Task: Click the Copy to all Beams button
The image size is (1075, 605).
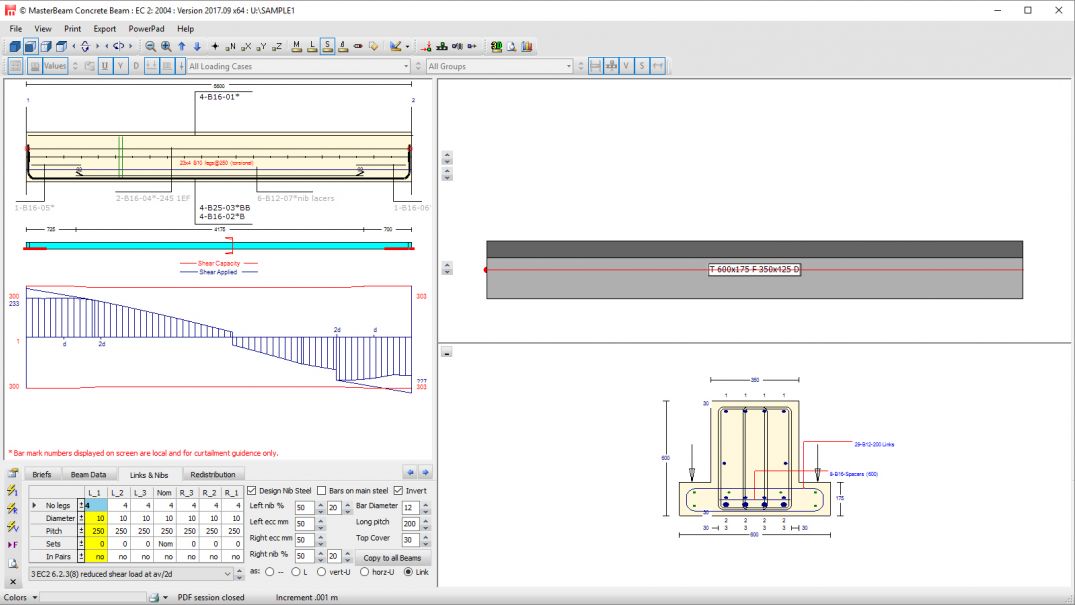Action: pyautogui.click(x=392, y=557)
